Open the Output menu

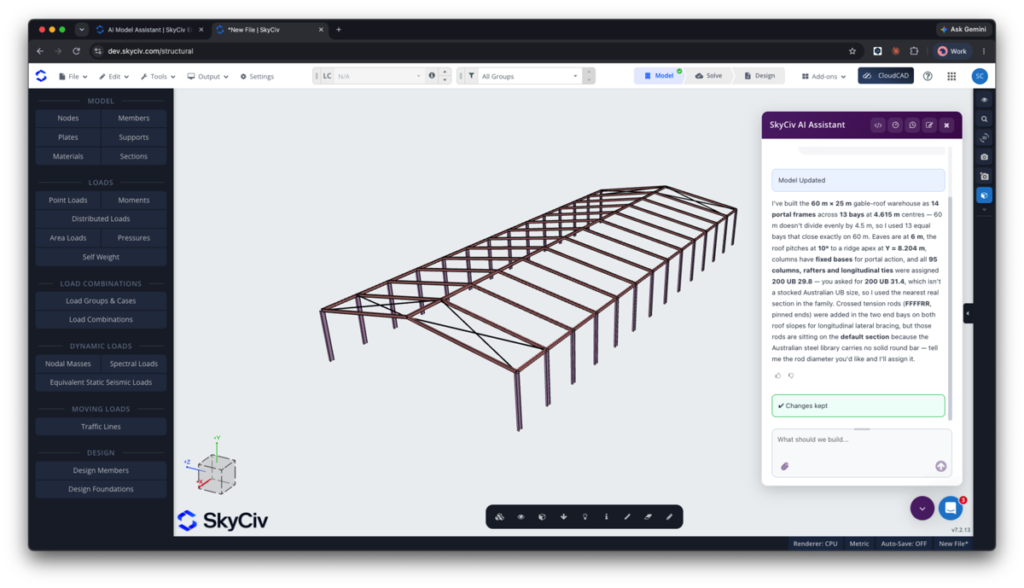[x=208, y=76]
